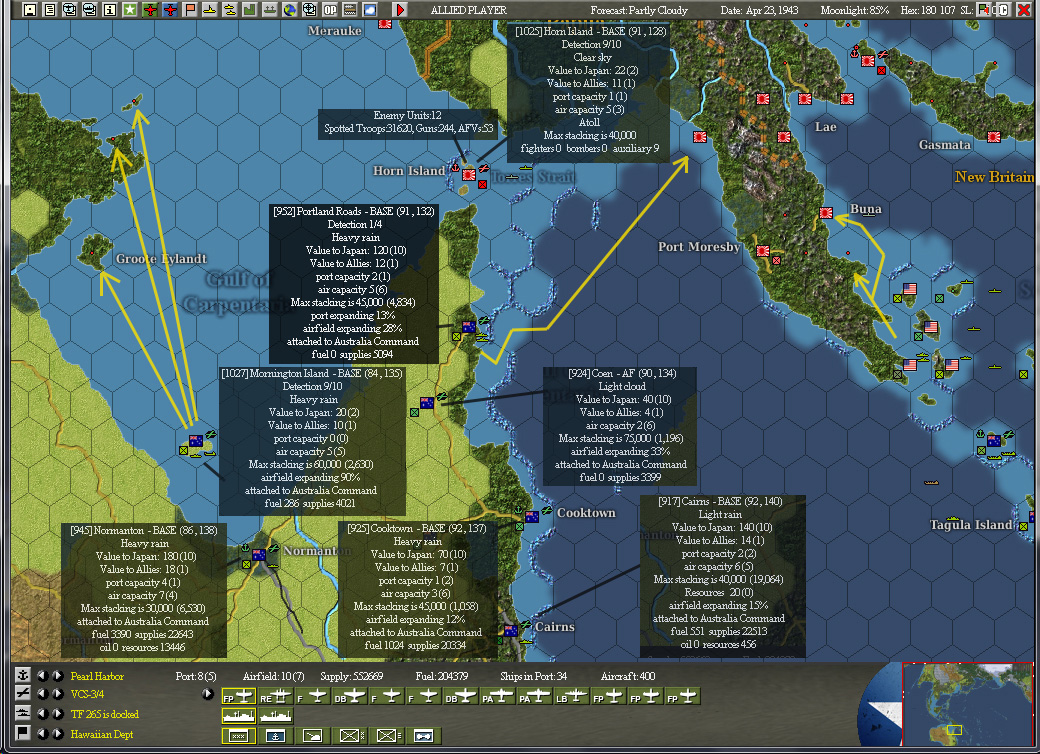Select the highlighted docked task force icon
The image size is (1040, 754).
coord(239,716)
